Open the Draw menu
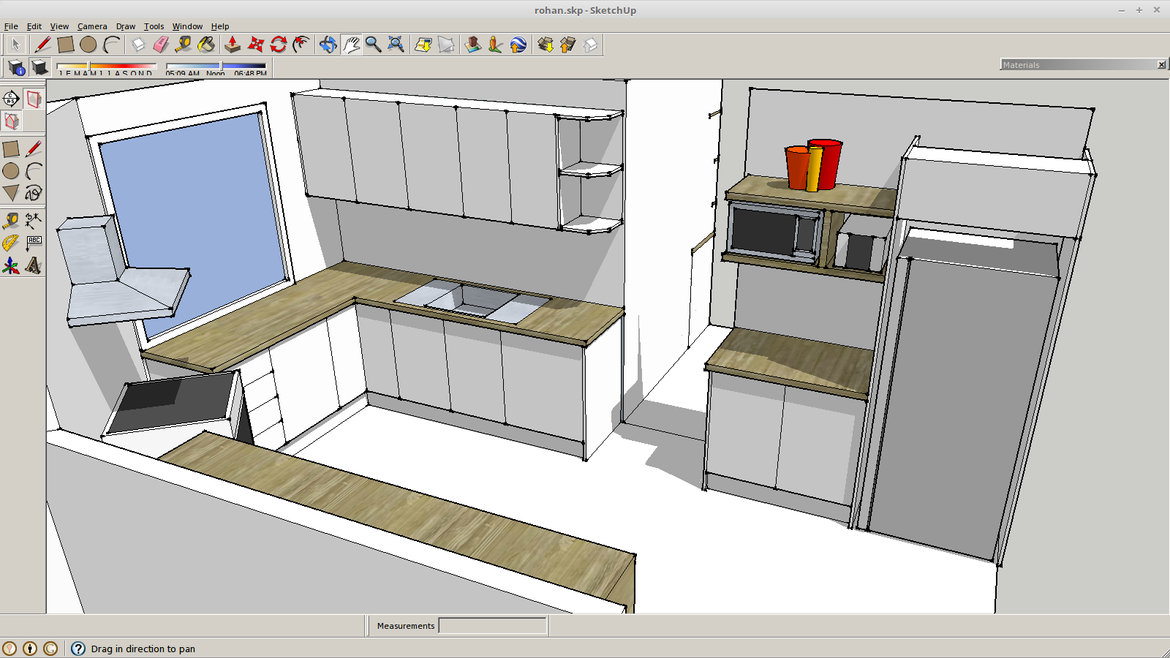 point(125,26)
